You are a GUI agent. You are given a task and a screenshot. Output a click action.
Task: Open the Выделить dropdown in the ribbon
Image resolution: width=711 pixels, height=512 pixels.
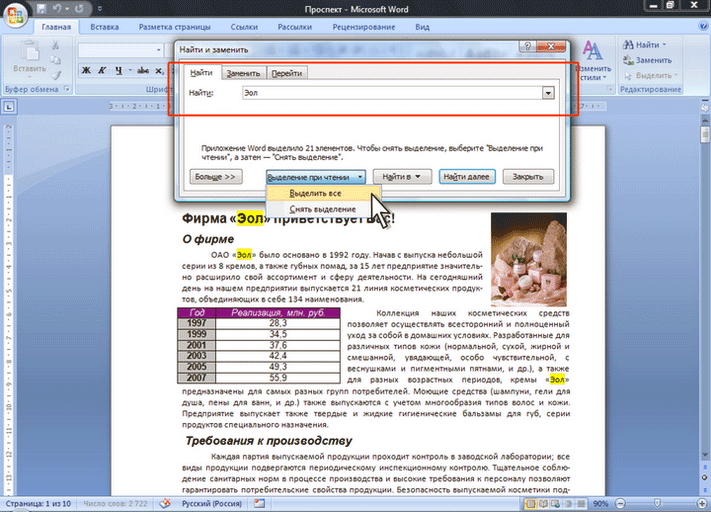pos(651,75)
